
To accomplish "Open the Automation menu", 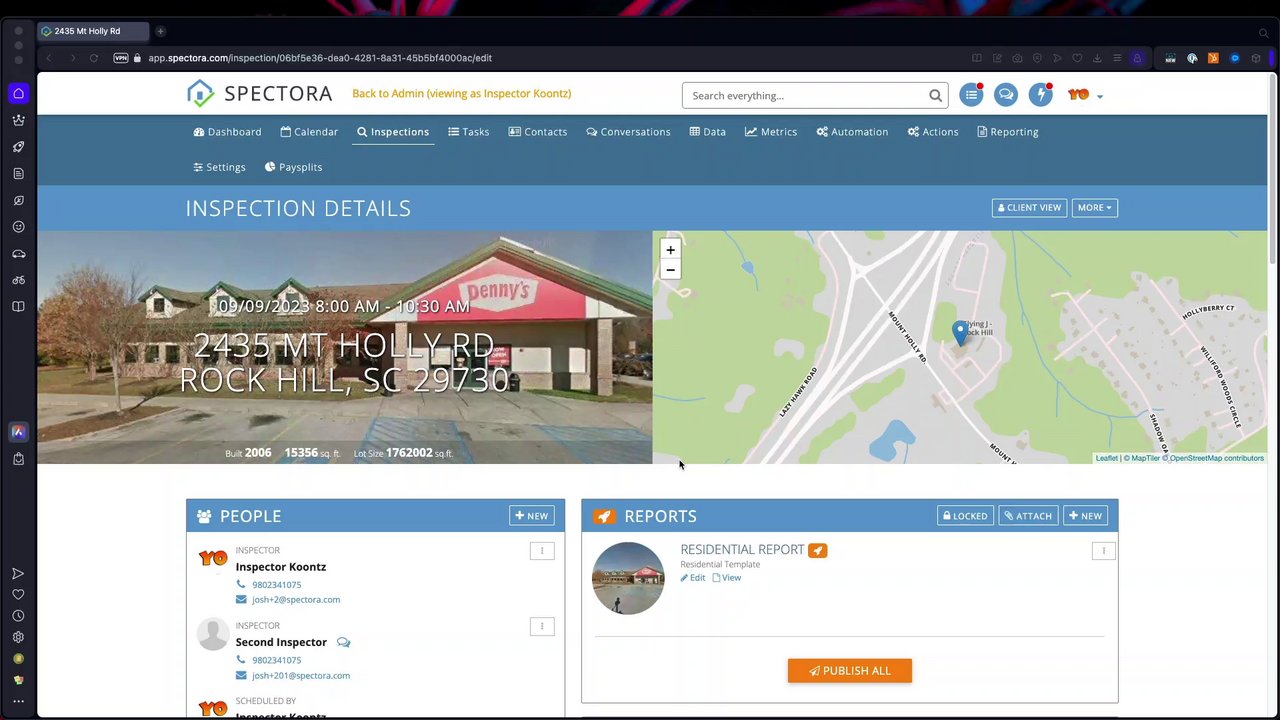I will point(851,132).
